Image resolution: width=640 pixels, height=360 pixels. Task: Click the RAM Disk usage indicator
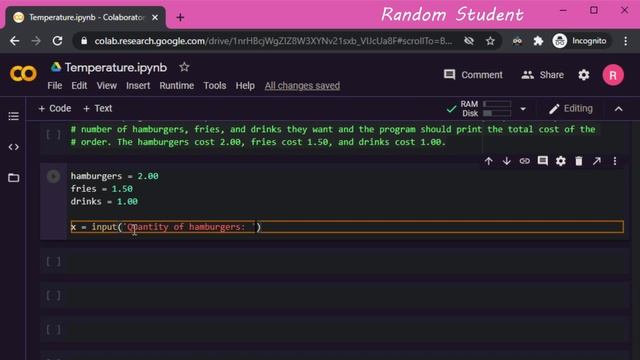pyautogui.click(x=486, y=109)
